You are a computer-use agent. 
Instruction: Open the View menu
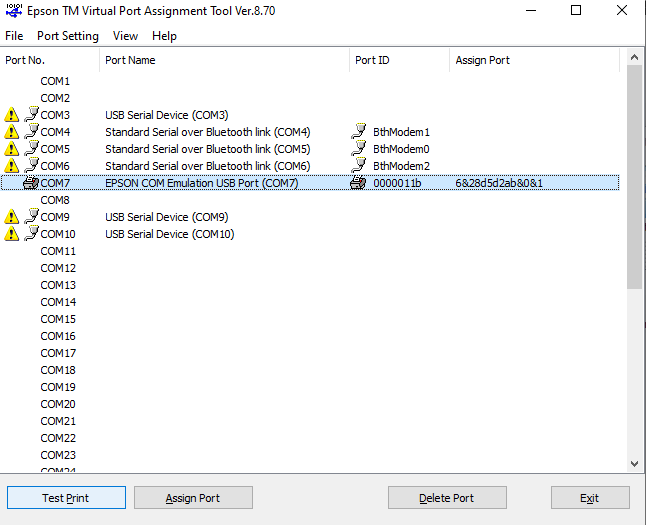click(126, 36)
